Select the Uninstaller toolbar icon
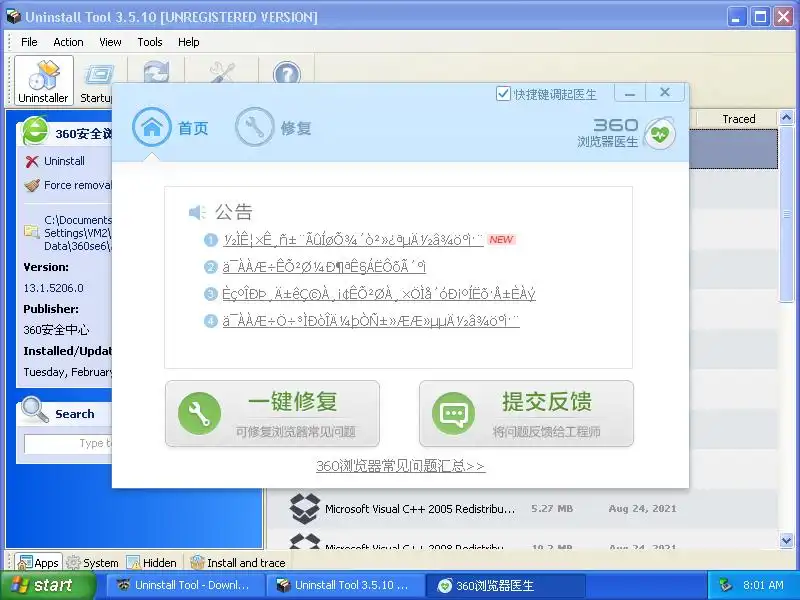The width and height of the screenshot is (800, 600). (44, 80)
